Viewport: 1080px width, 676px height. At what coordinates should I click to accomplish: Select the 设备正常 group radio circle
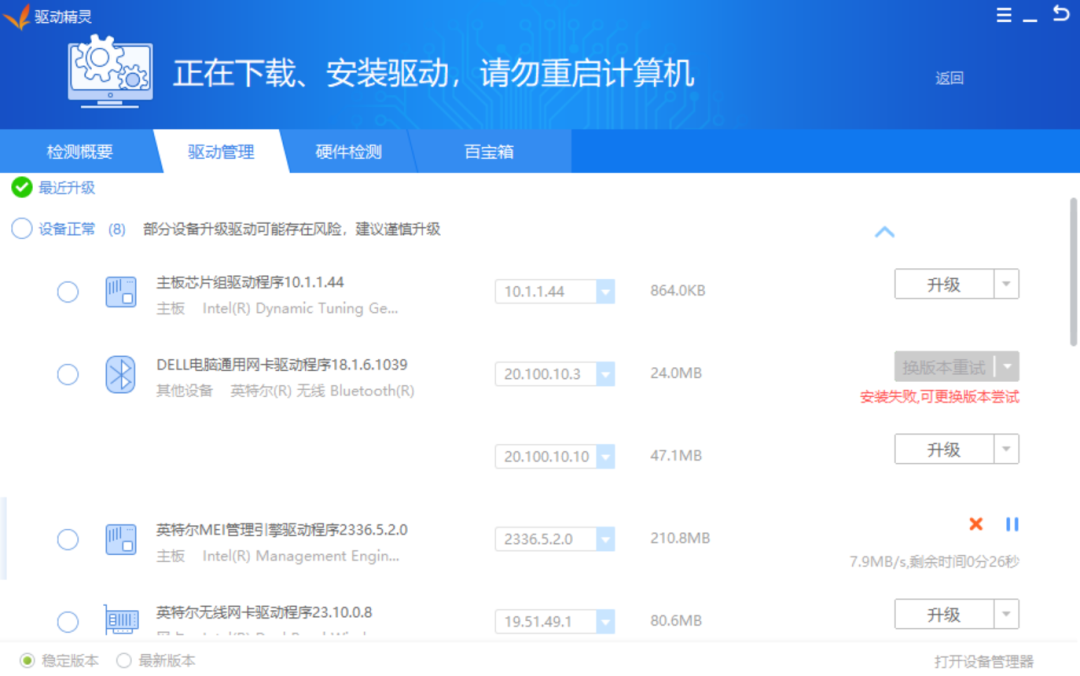22,229
